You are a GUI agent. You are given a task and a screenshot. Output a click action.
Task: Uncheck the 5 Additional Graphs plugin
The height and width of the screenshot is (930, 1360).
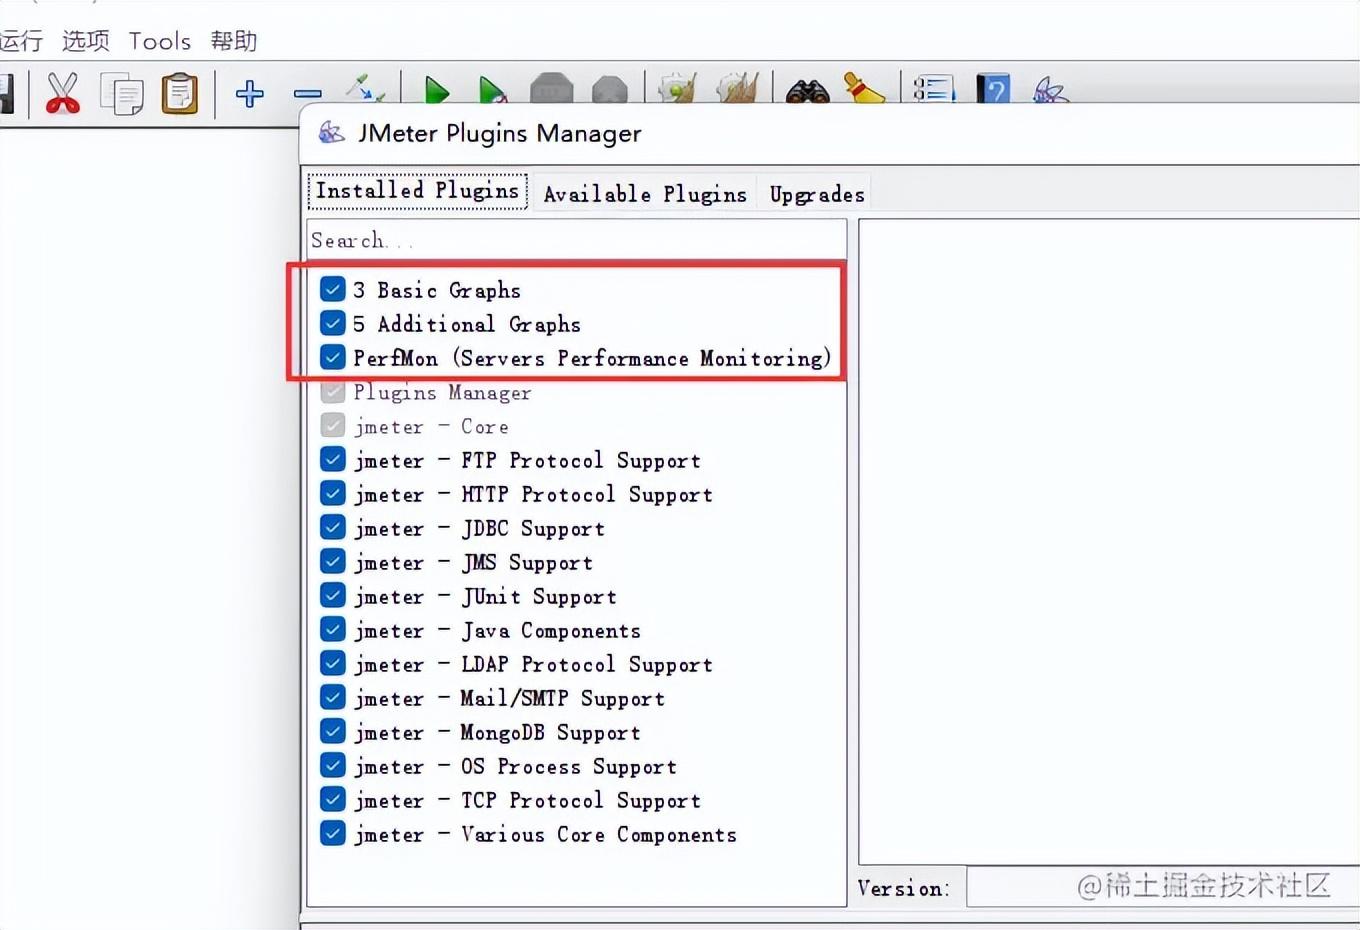point(333,323)
